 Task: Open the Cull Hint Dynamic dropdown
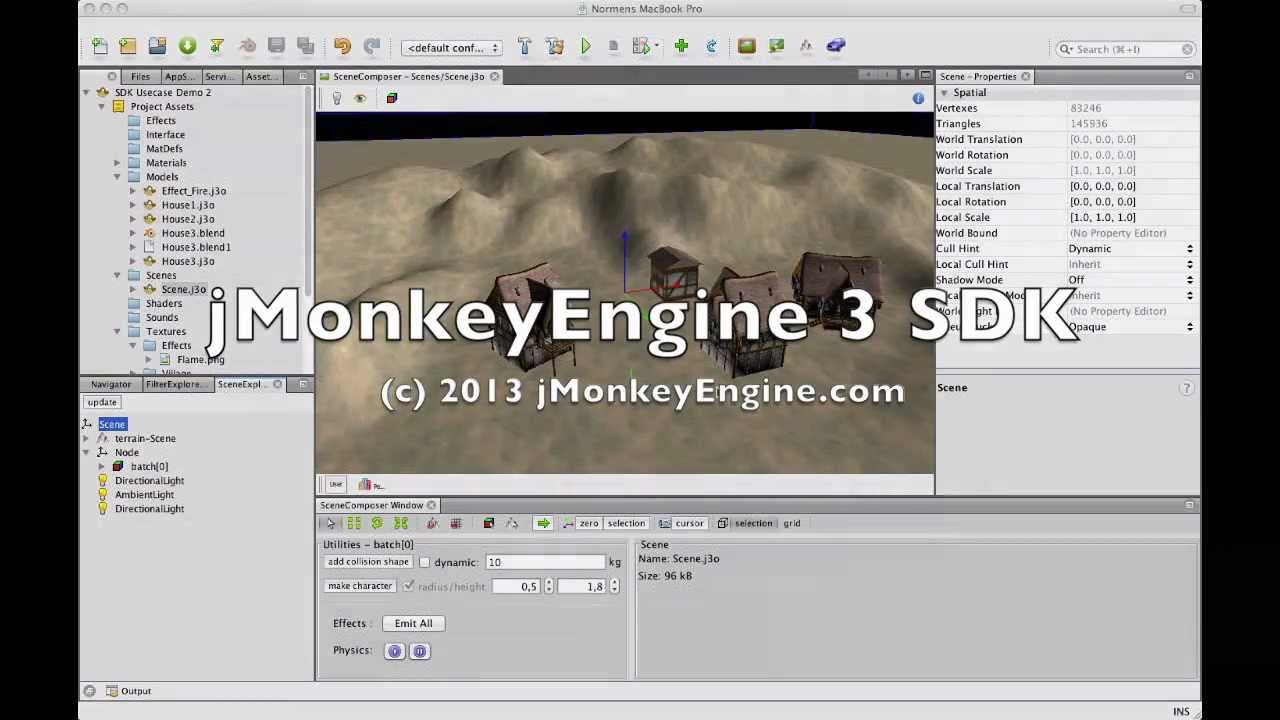tap(1131, 249)
